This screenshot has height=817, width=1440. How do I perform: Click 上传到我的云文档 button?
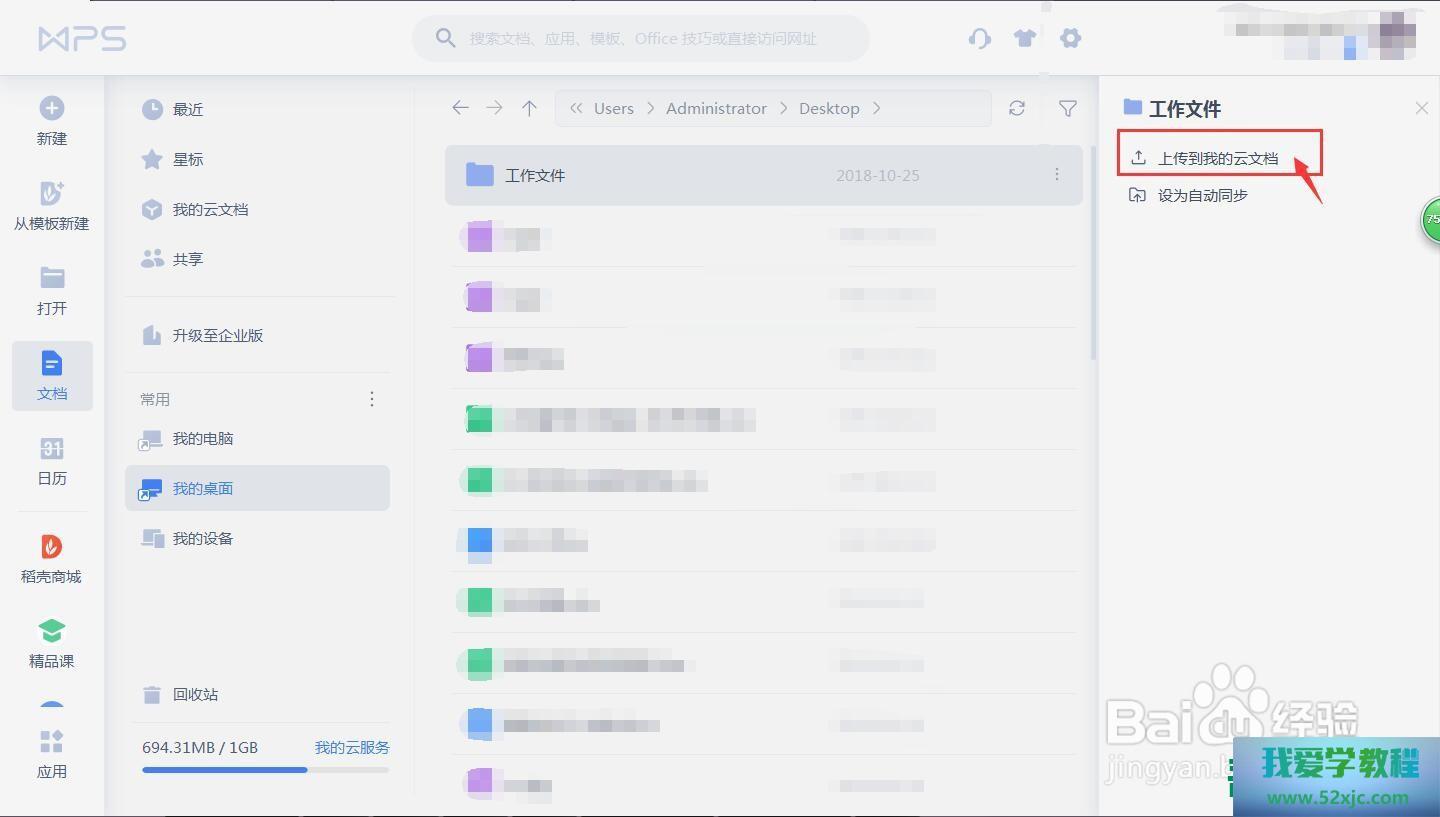tap(1217, 158)
